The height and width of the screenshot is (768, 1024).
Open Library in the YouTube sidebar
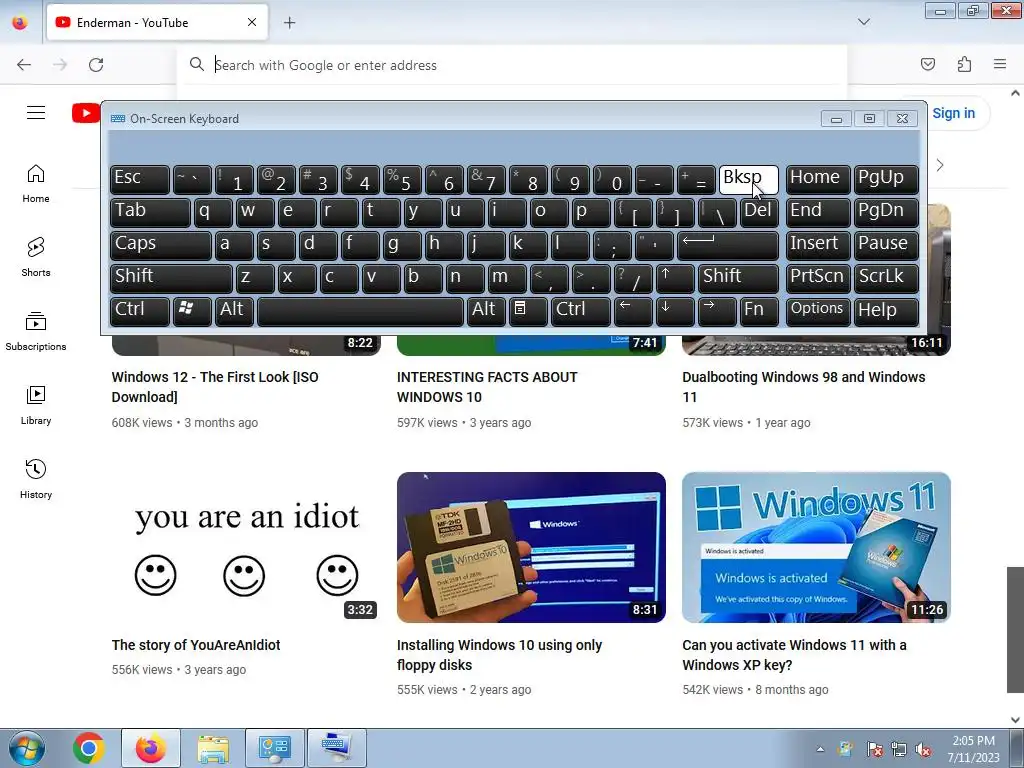[x=36, y=406]
